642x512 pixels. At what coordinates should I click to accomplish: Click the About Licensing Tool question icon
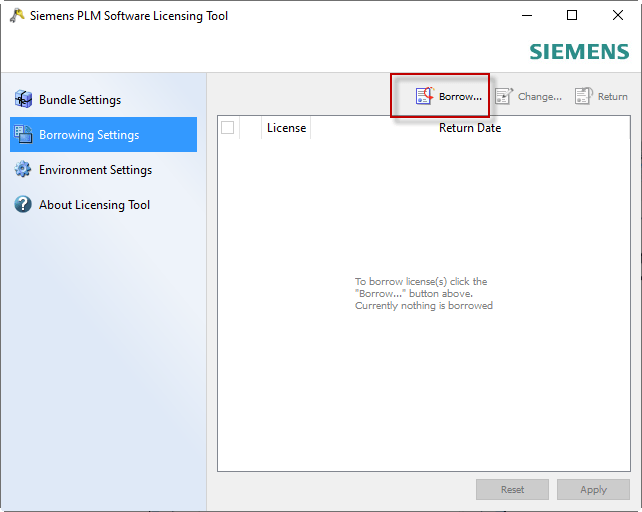pos(23,204)
